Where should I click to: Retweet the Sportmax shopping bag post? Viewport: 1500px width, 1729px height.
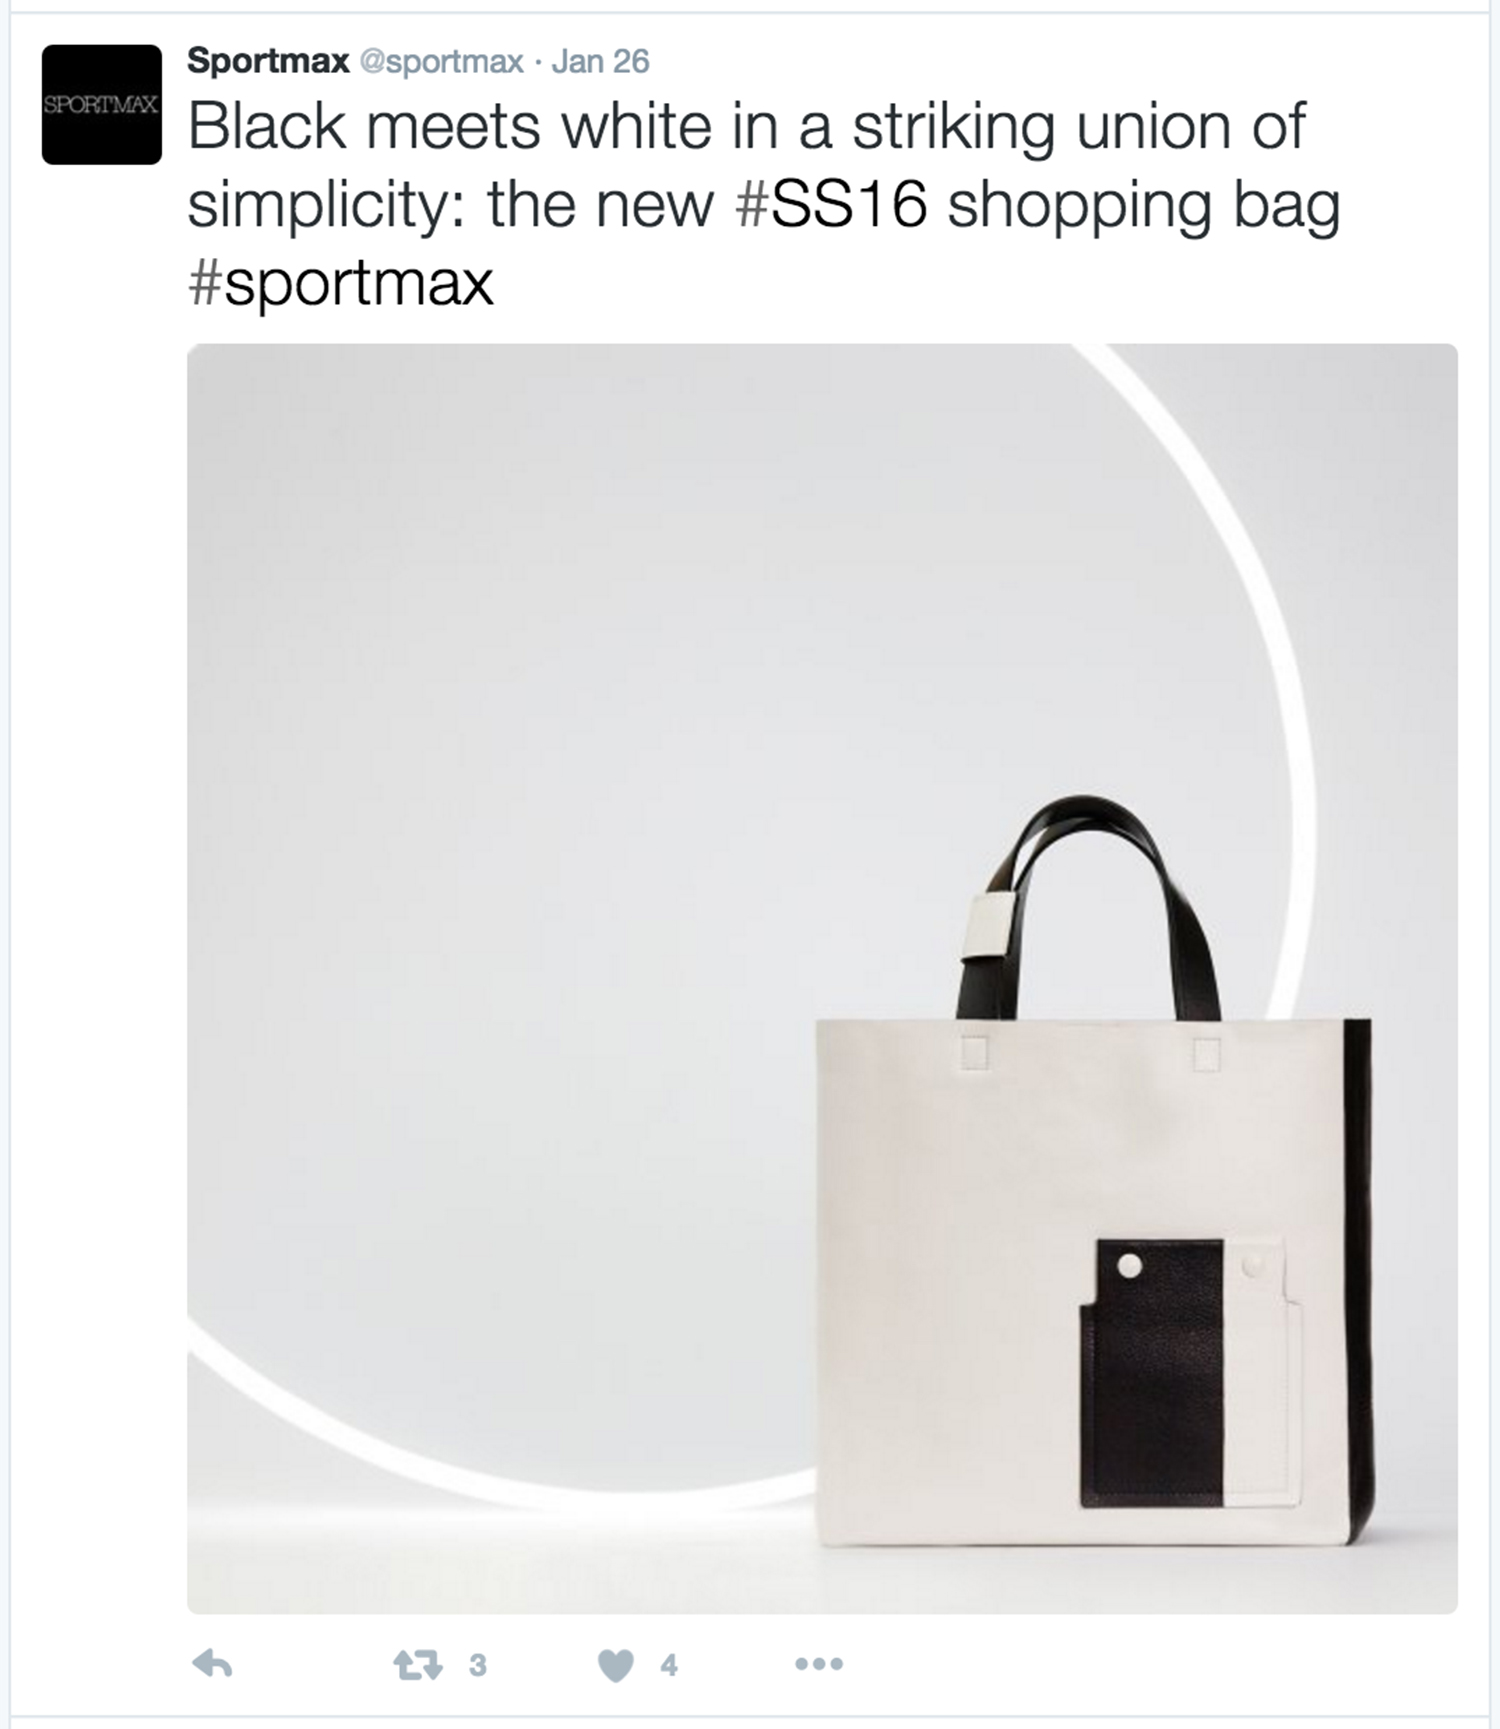(x=417, y=1665)
